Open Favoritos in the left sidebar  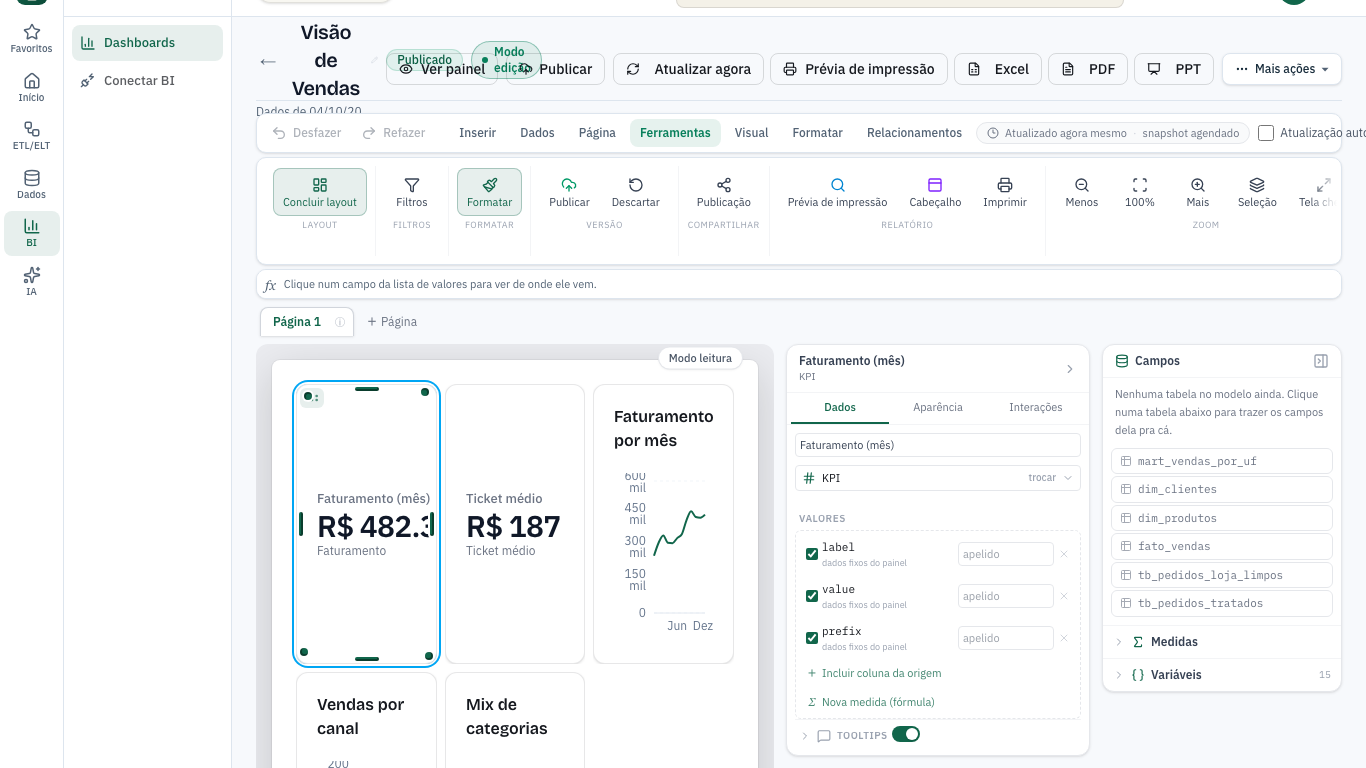[31, 39]
